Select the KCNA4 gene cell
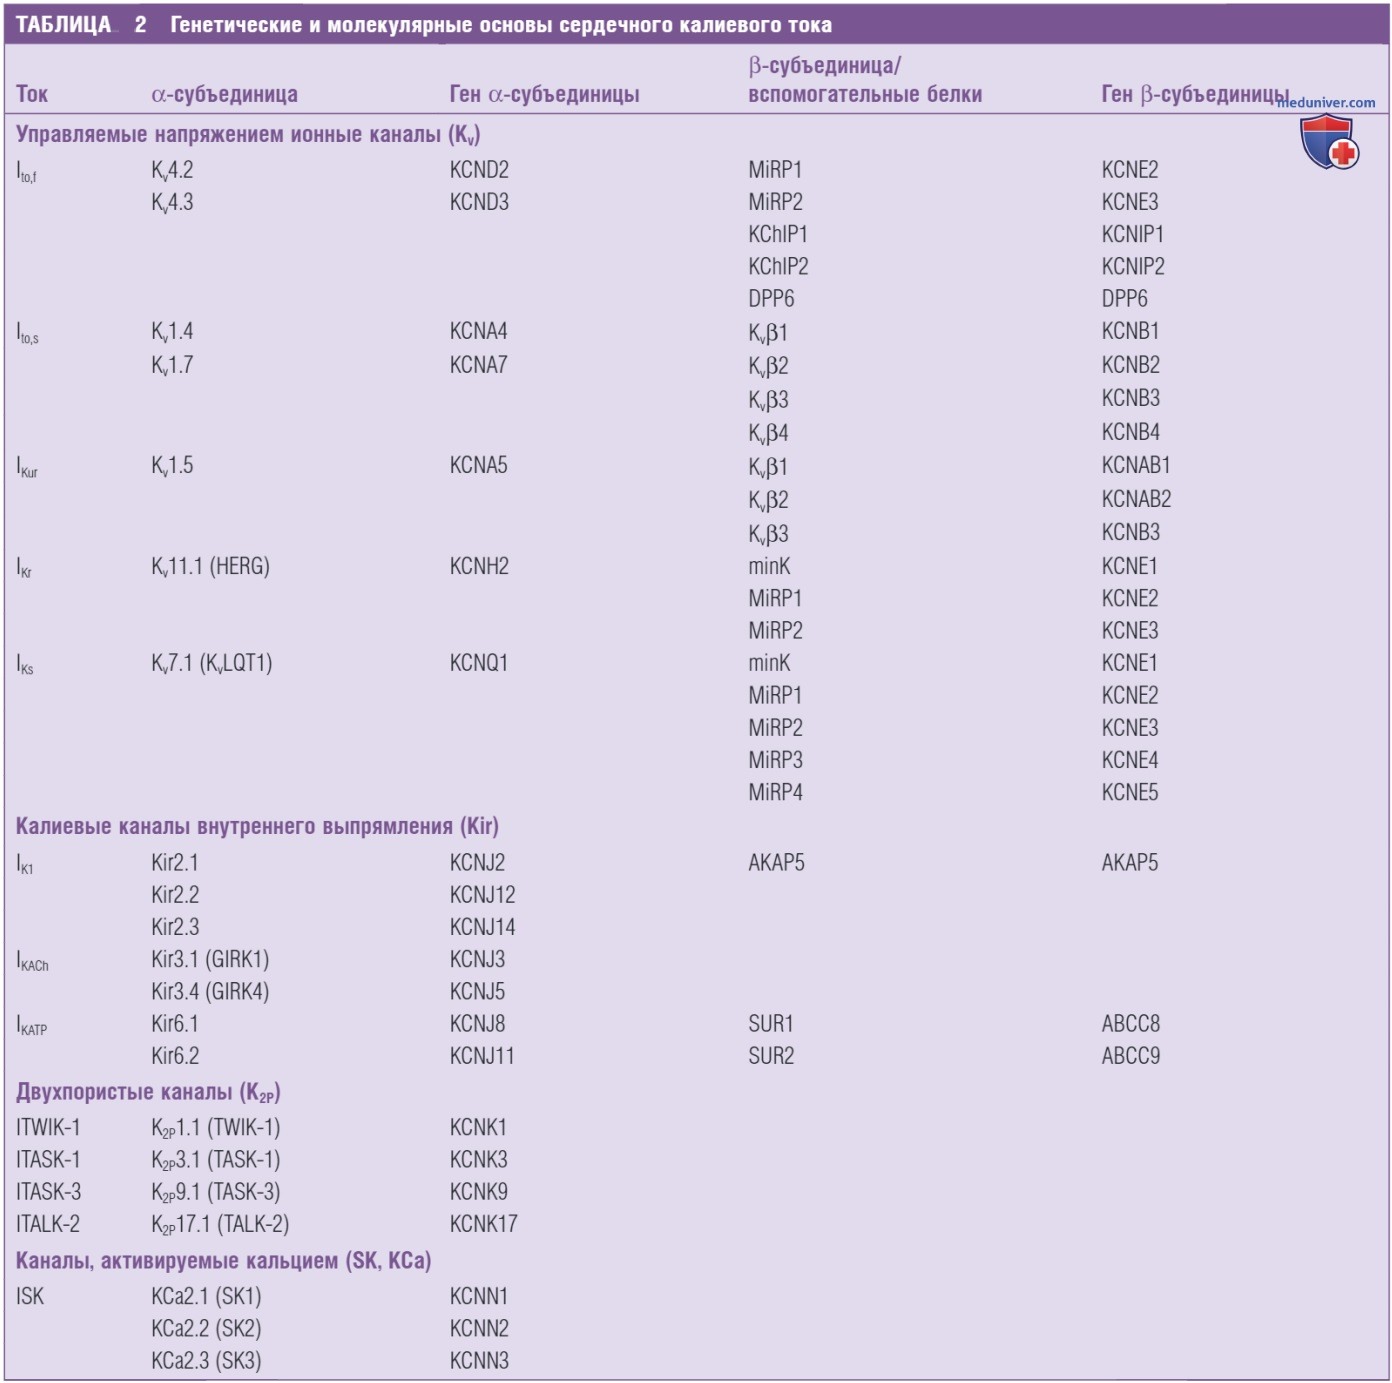1392x1383 pixels. click(x=478, y=331)
